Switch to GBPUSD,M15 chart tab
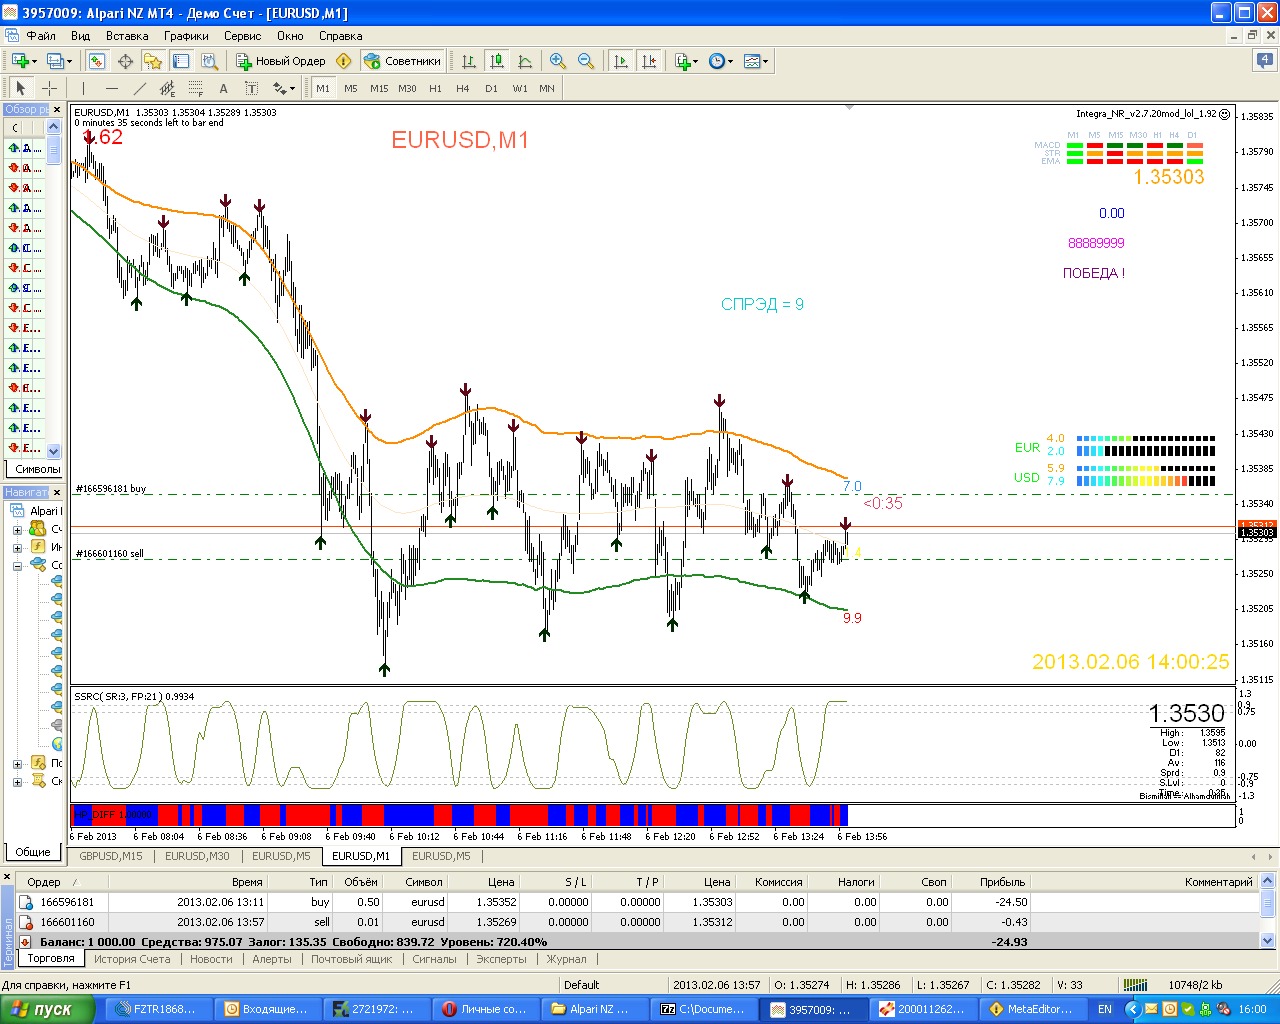Viewport: 1280px width, 1024px height. point(110,856)
